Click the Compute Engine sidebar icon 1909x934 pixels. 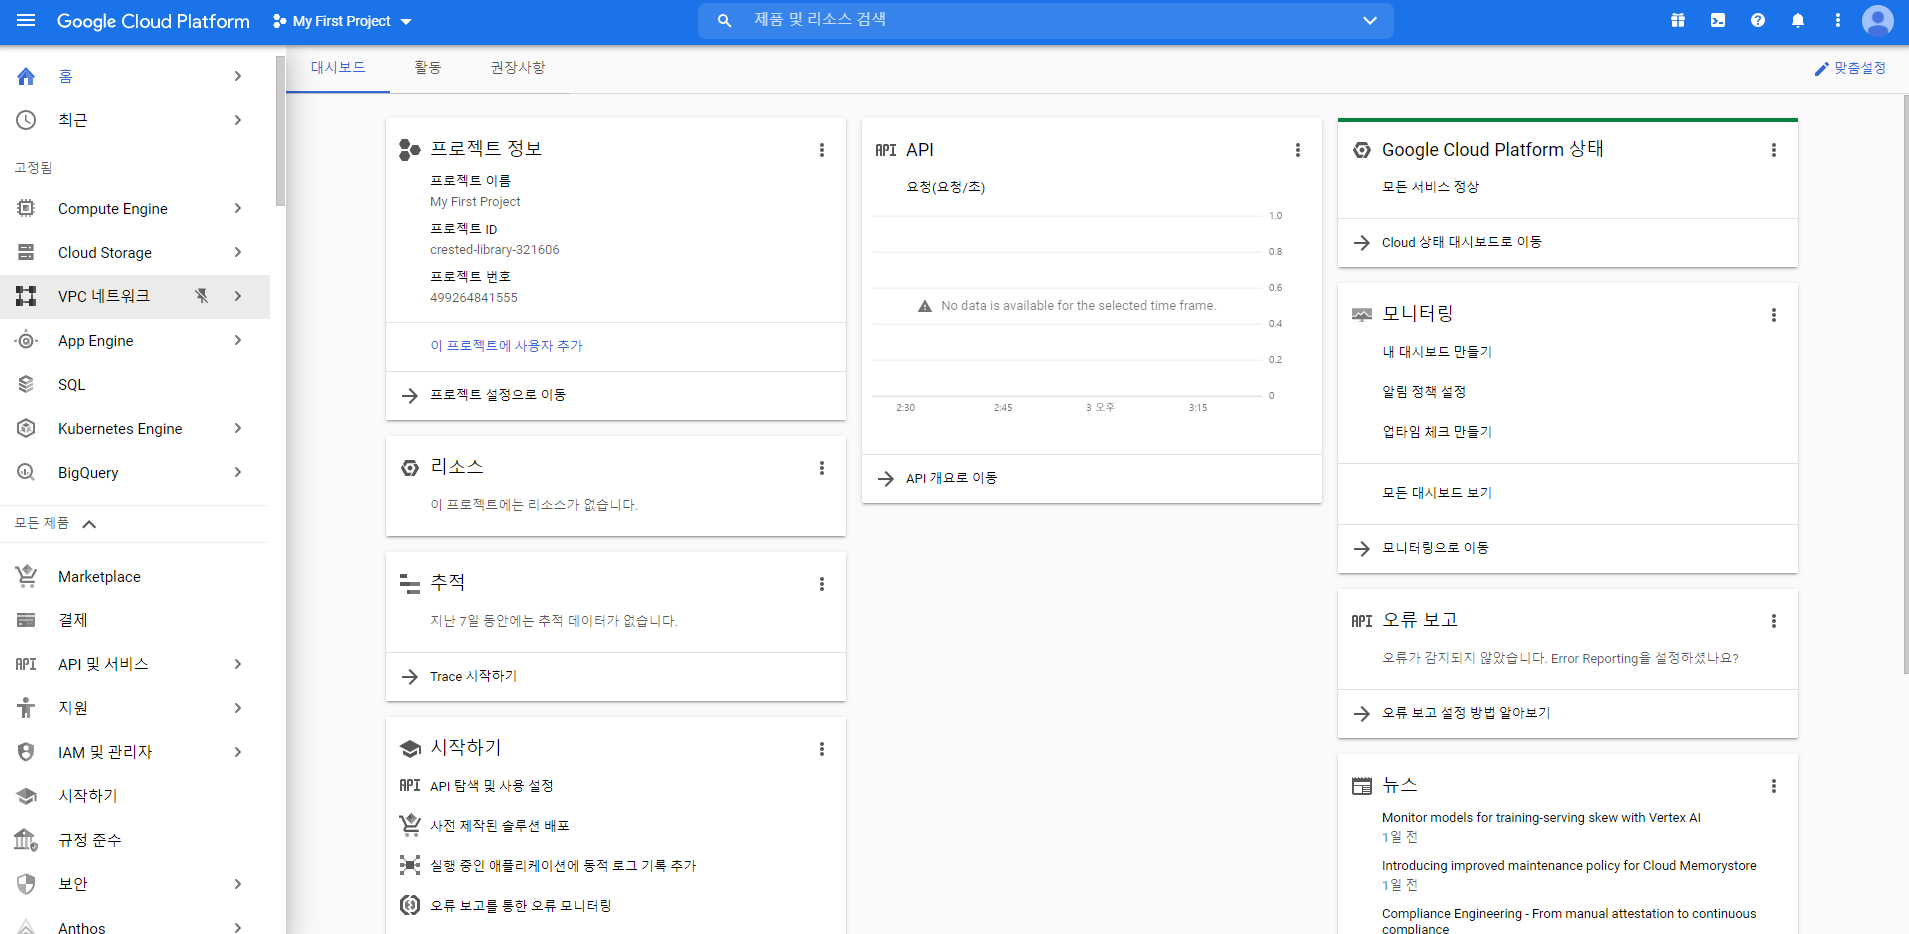[26, 208]
